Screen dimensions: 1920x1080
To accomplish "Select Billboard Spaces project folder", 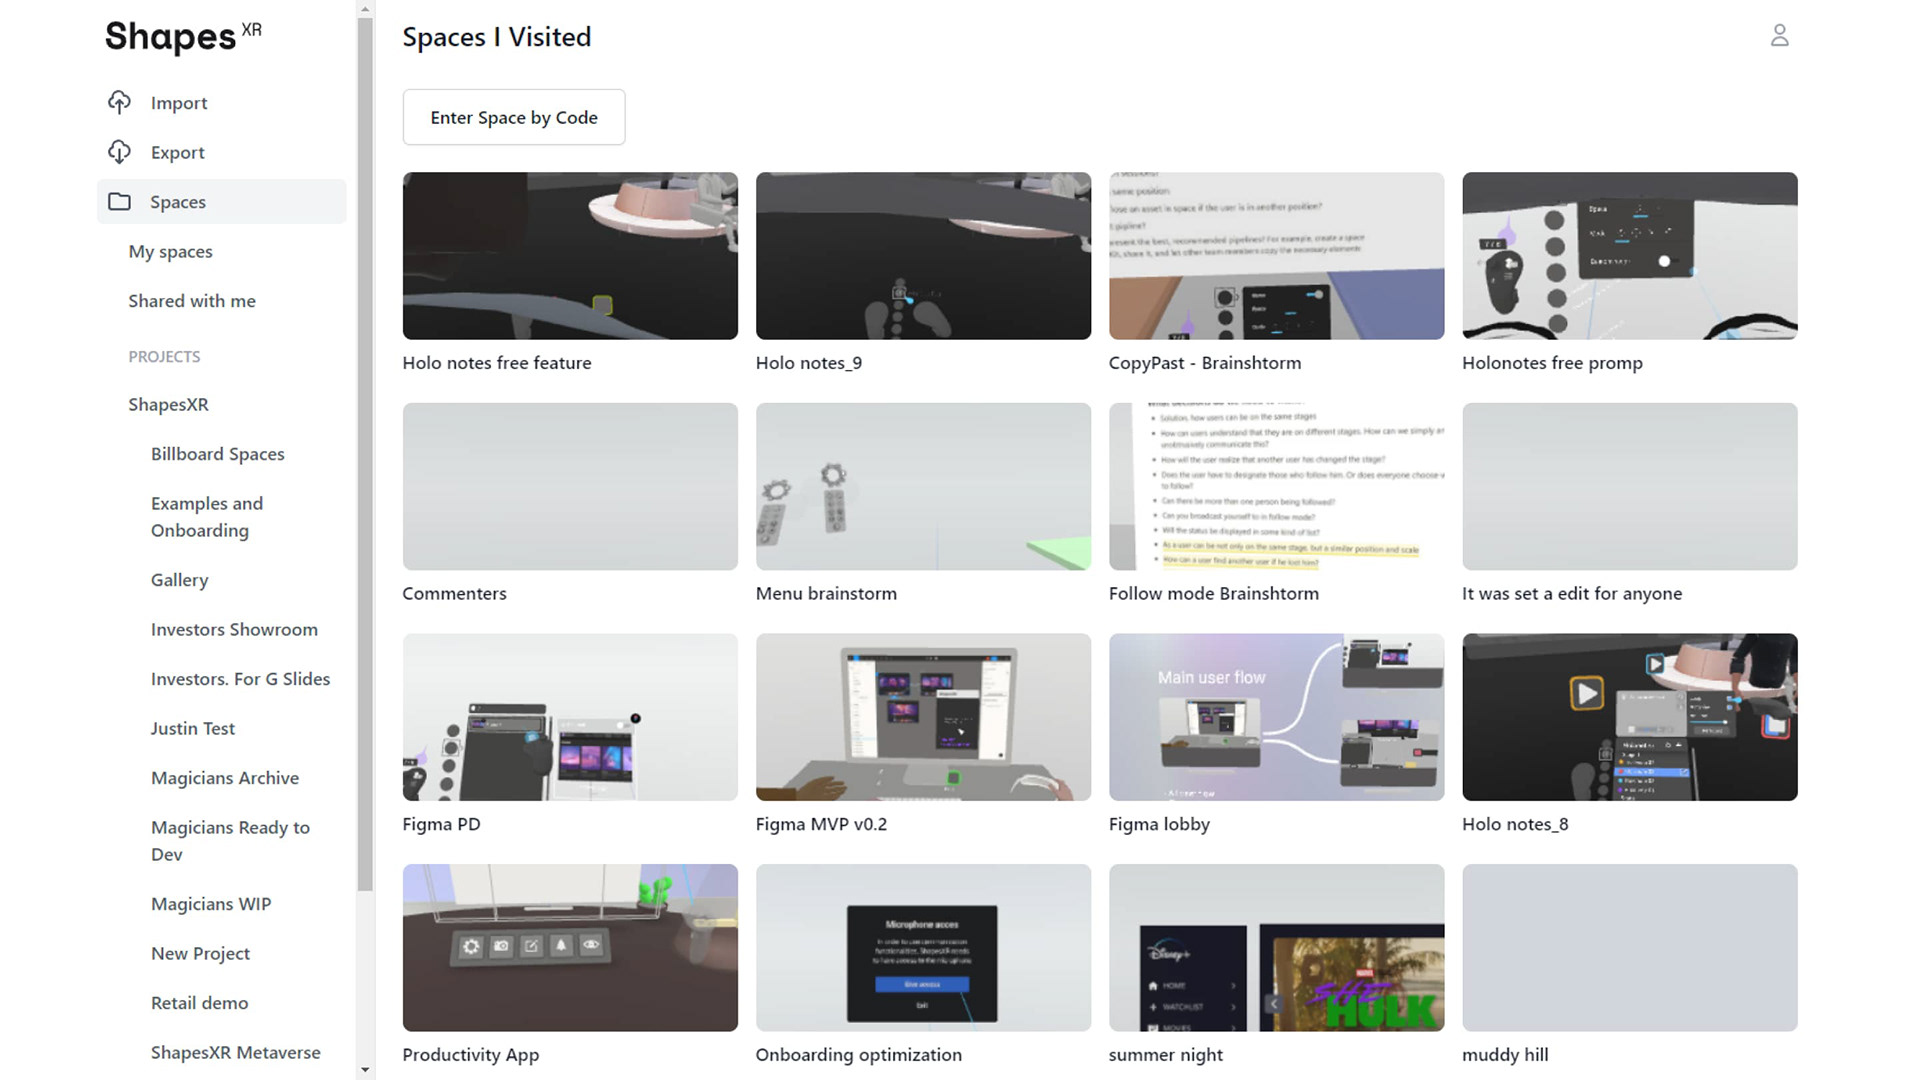I will tap(217, 454).
